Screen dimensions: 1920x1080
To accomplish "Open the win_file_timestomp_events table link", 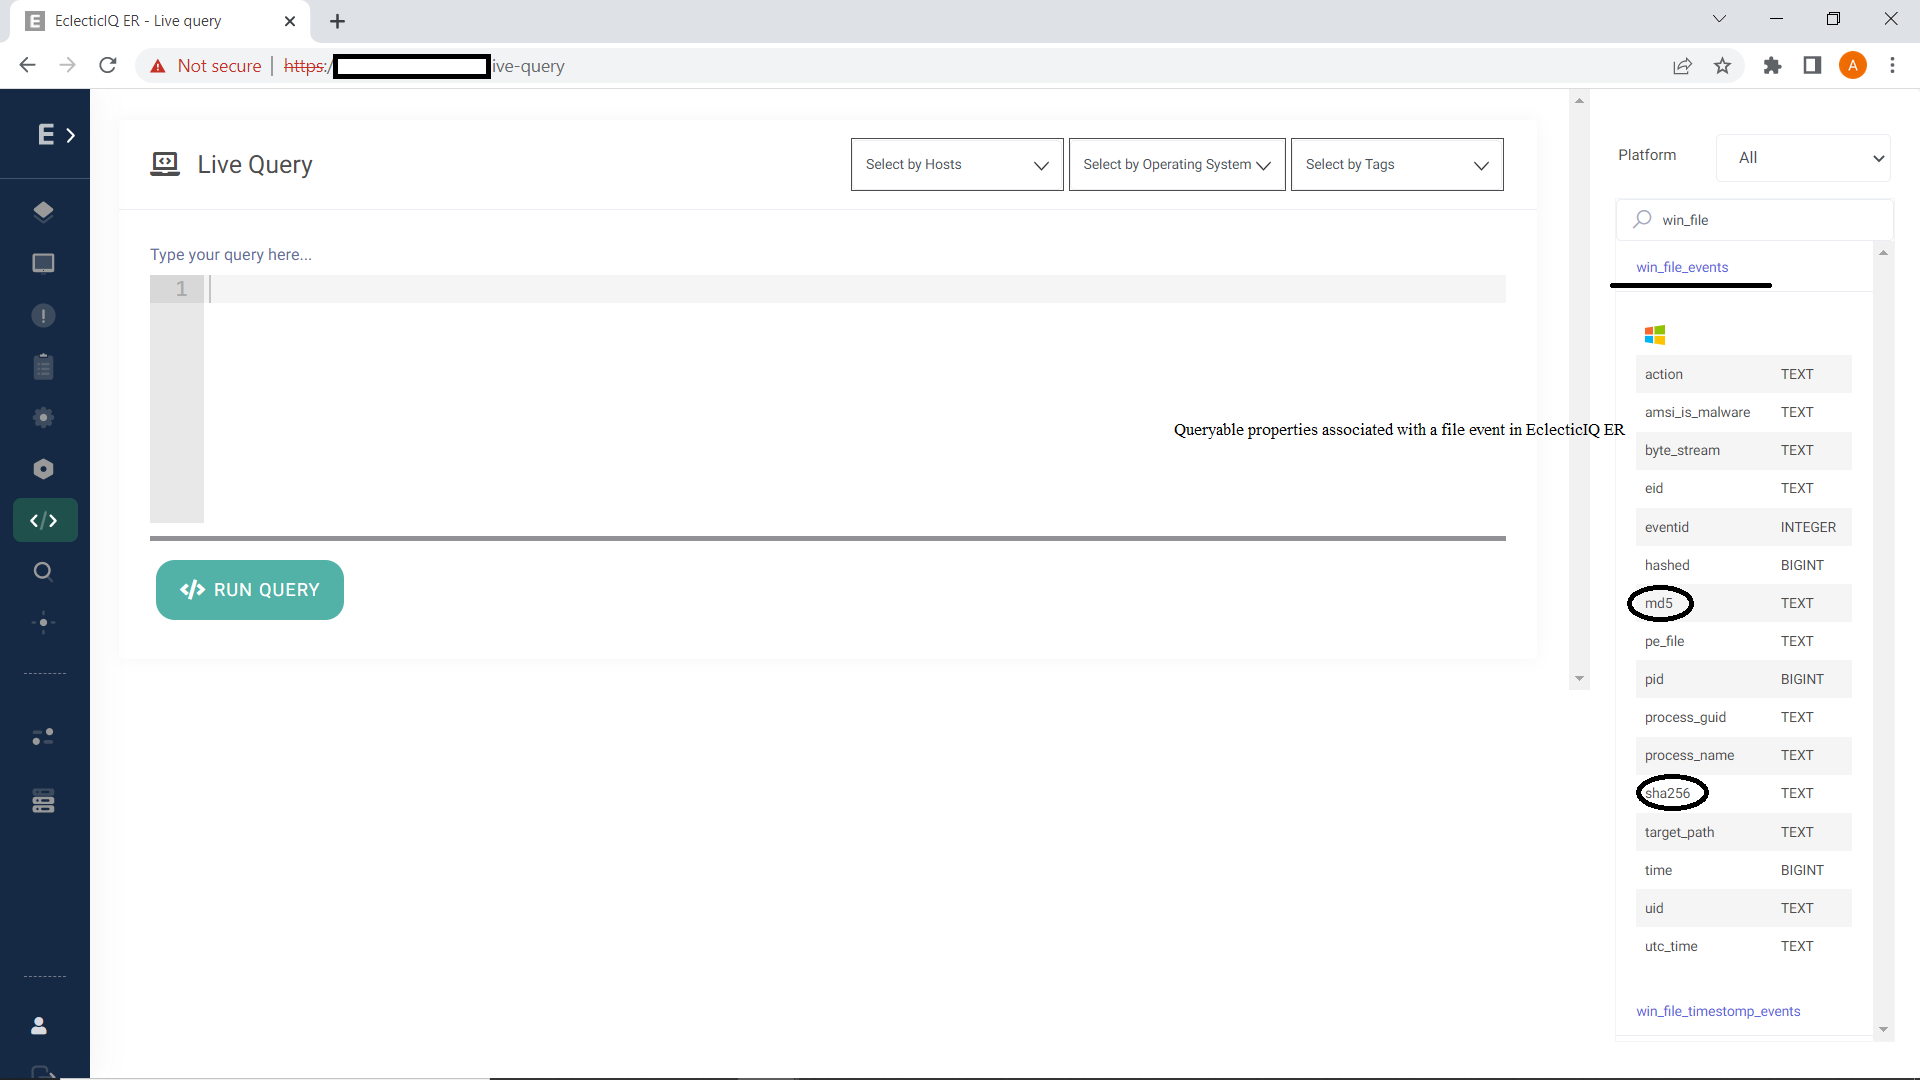I will (1717, 1011).
